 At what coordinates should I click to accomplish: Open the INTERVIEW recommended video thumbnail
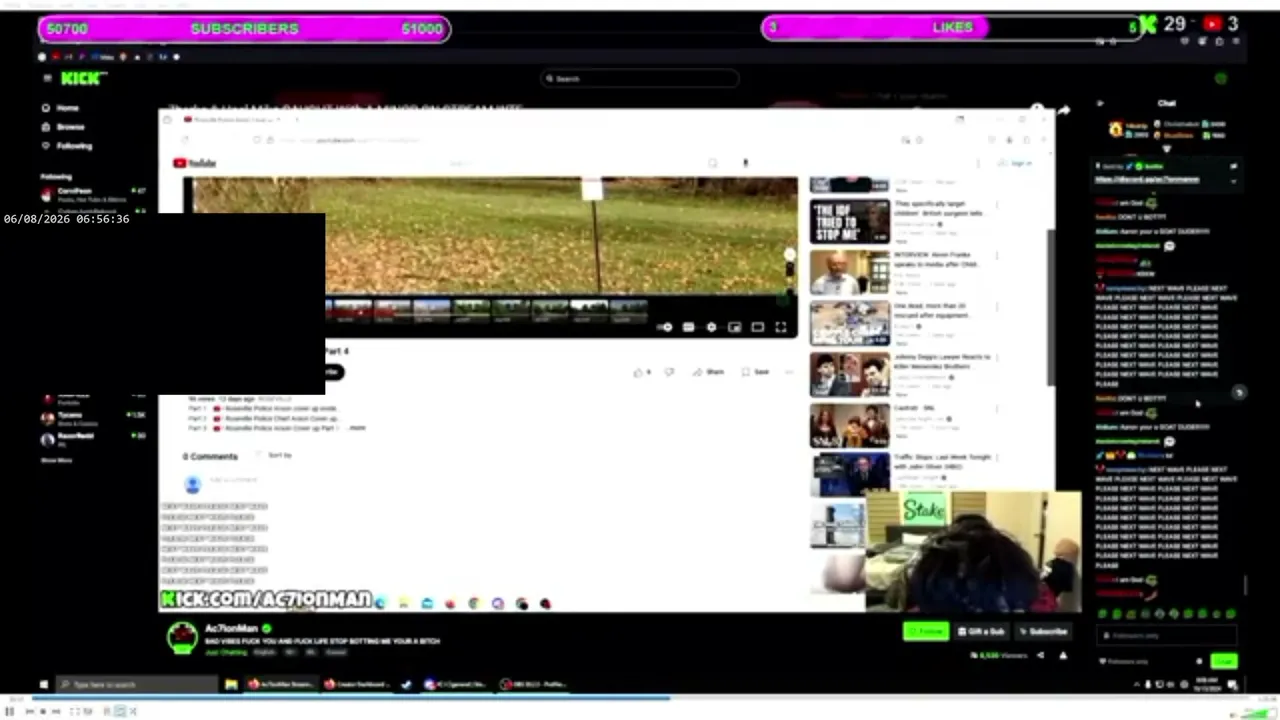849,272
